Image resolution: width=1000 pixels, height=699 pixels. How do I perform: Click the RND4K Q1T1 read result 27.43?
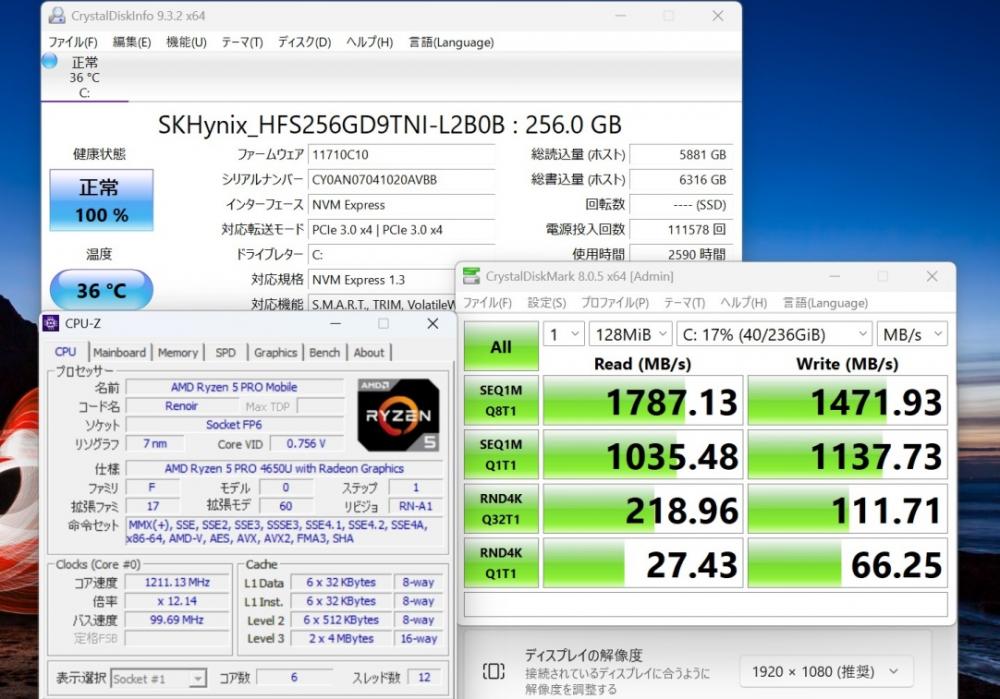(x=643, y=564)
